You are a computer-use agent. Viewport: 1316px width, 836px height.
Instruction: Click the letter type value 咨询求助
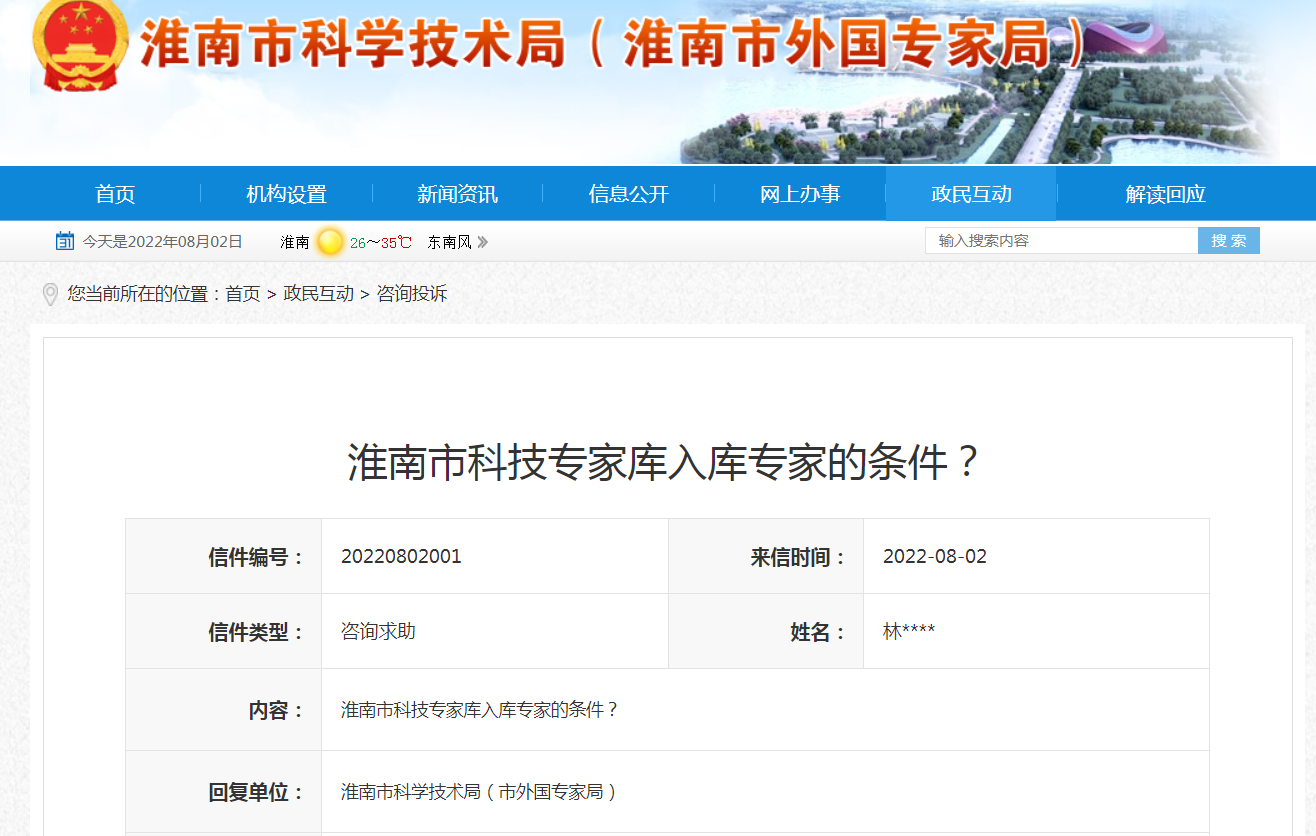tap(378, 631)
